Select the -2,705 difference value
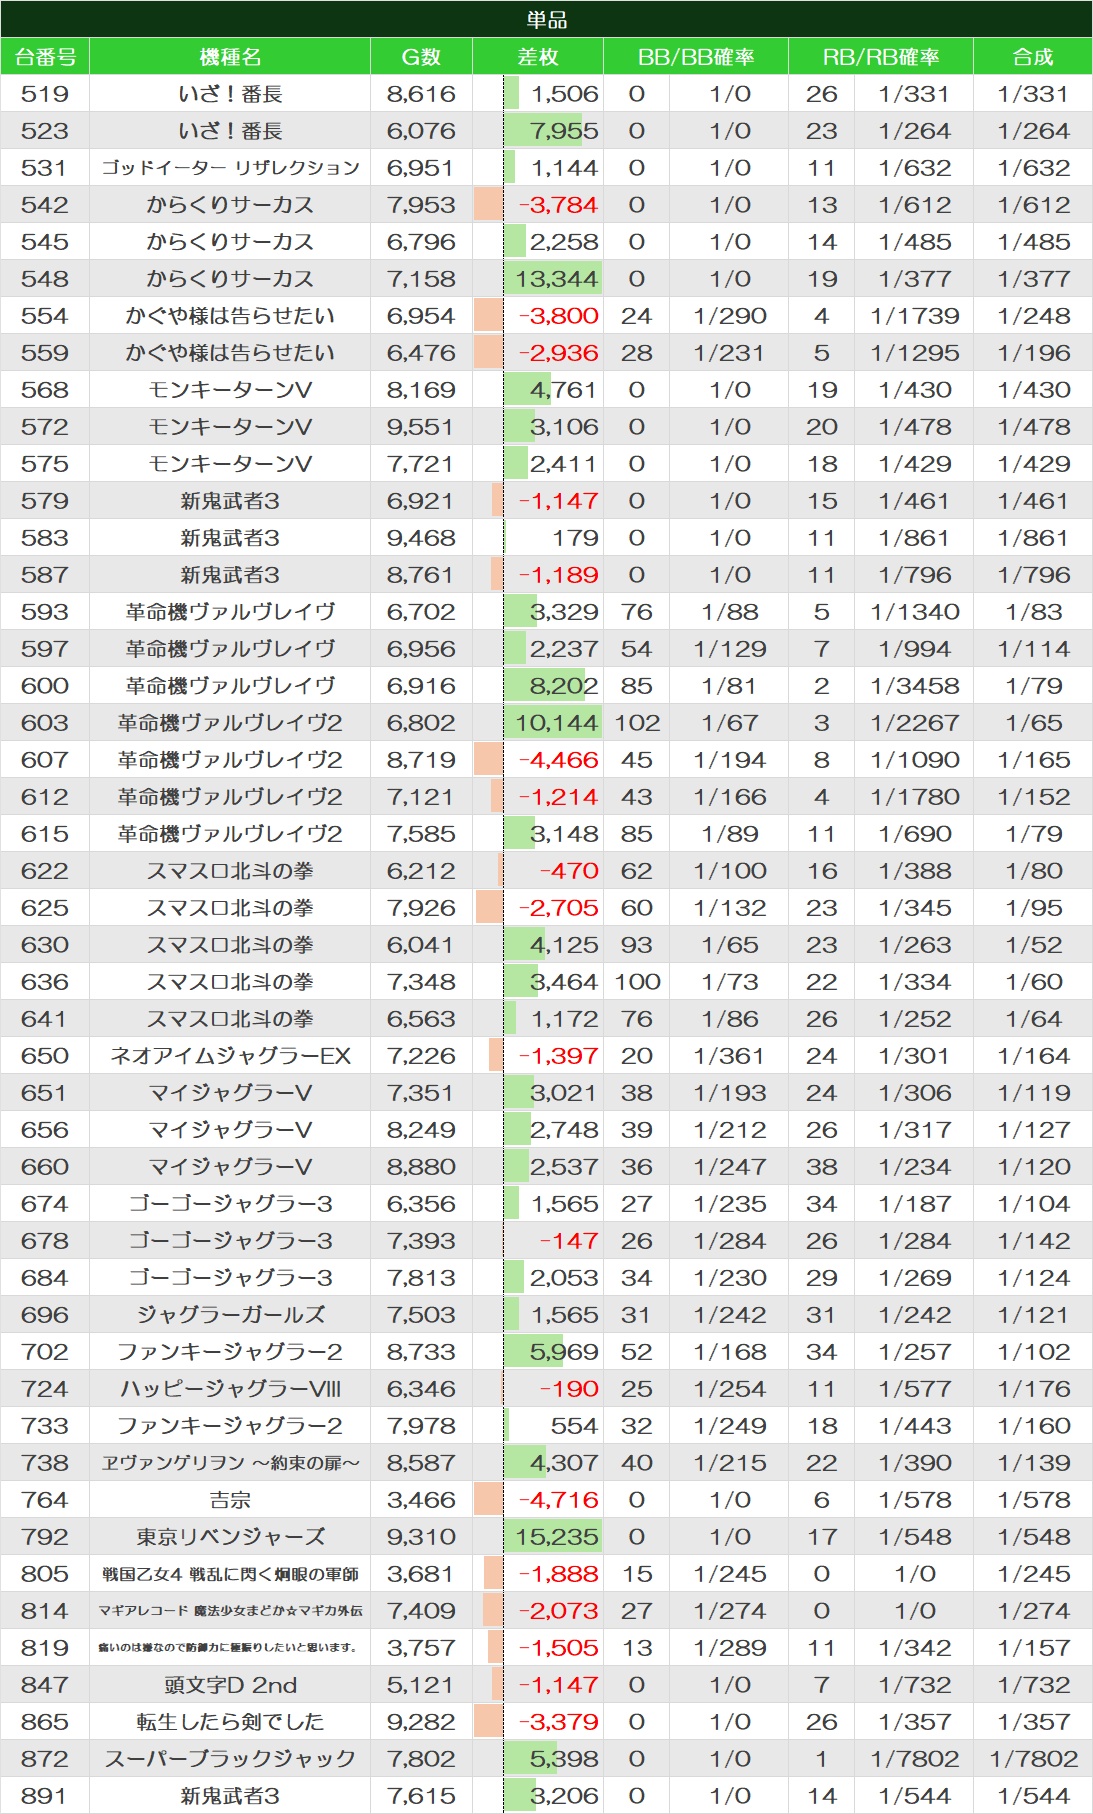 [558, 908]
